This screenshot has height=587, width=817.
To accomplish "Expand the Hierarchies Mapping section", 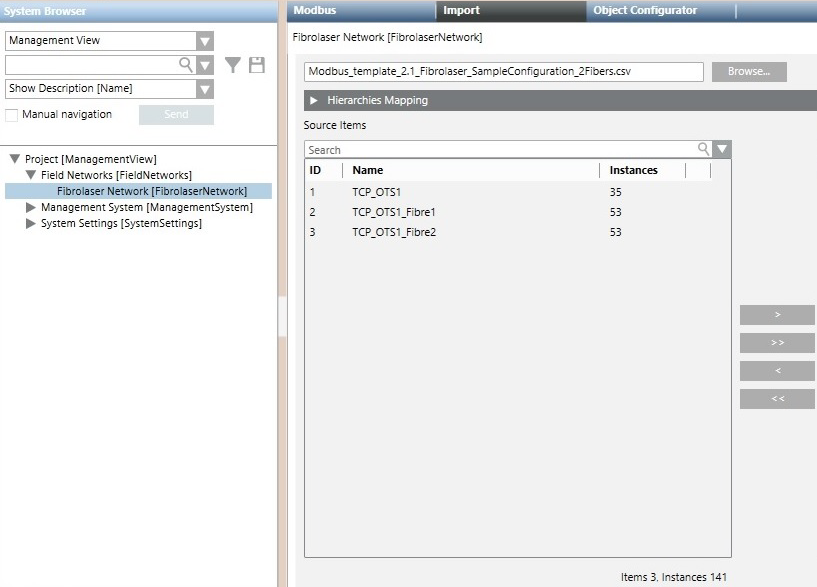I will tap(314, 101).
